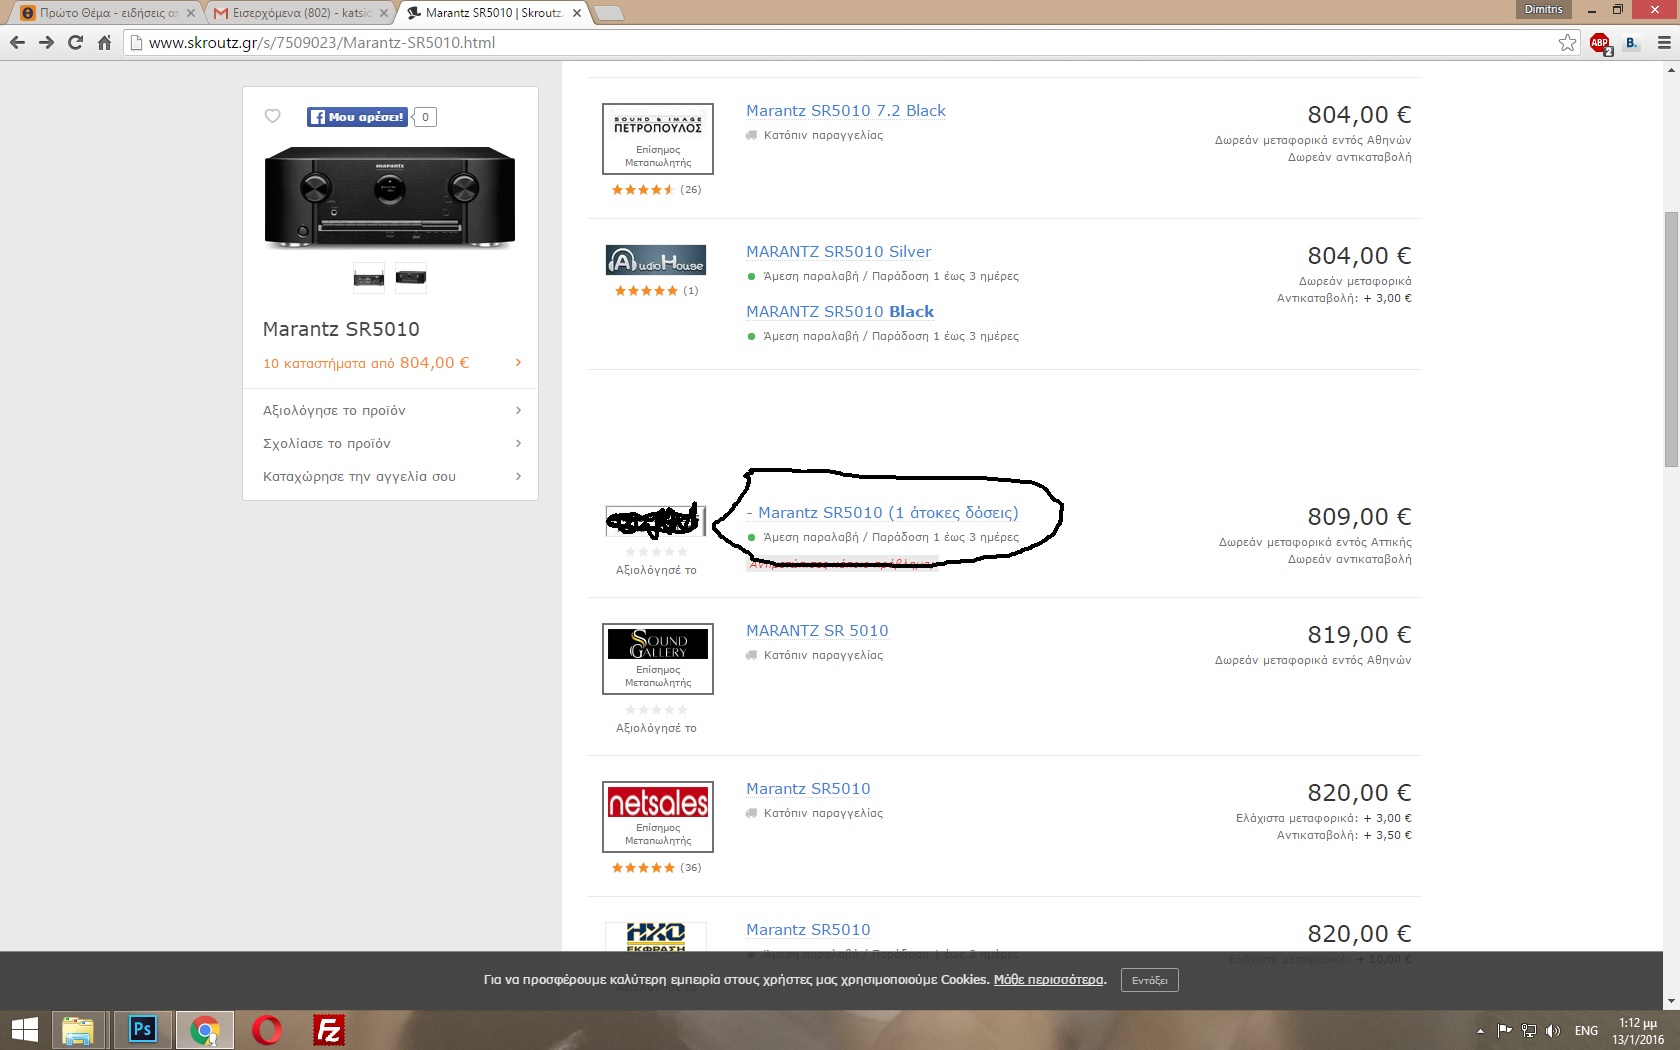The width and height of the screenshot is (1680, 1050).
Task: Add Marantz SR5010 to favorites heart icon
Action: (x=272, y=116)
